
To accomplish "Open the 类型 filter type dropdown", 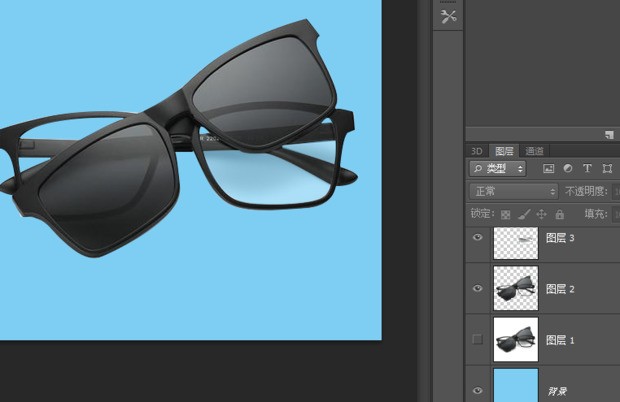I will 498,169.
